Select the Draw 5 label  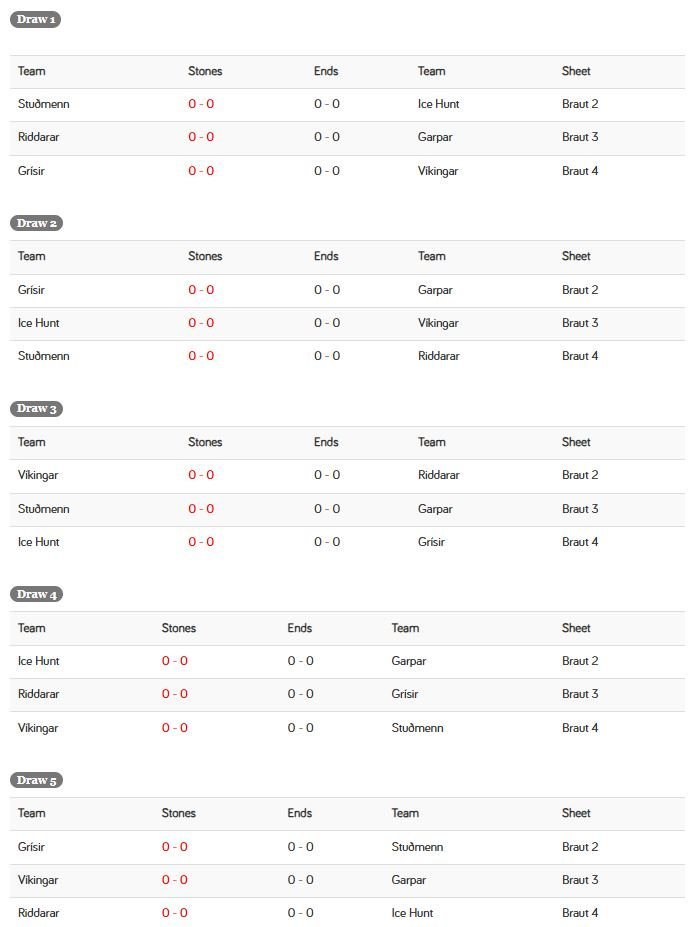36,780
